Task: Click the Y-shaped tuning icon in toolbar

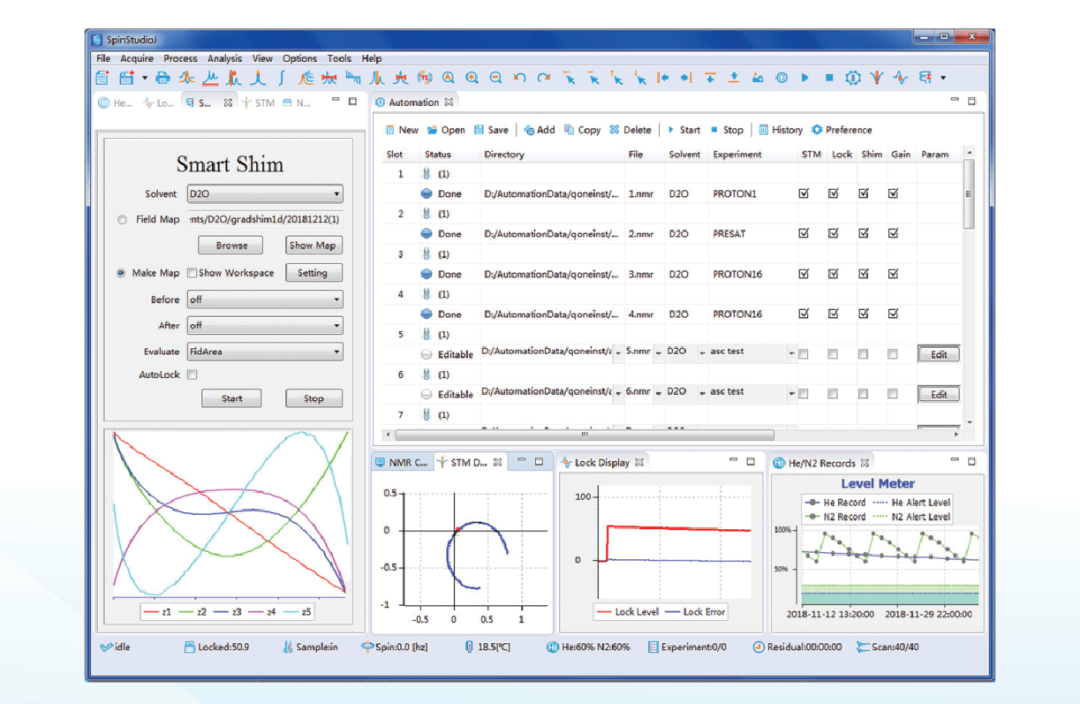Action: click(877, 78)
